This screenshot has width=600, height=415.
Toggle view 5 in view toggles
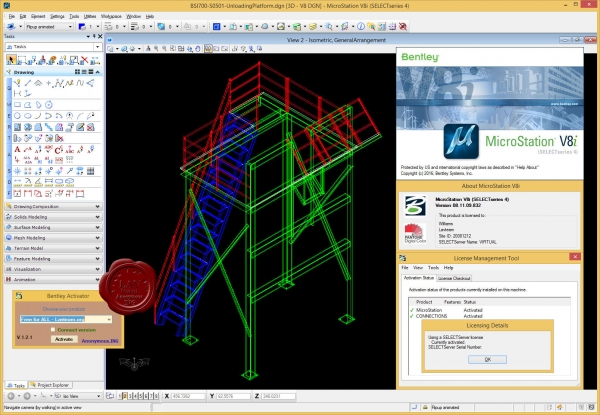[140, 396]
